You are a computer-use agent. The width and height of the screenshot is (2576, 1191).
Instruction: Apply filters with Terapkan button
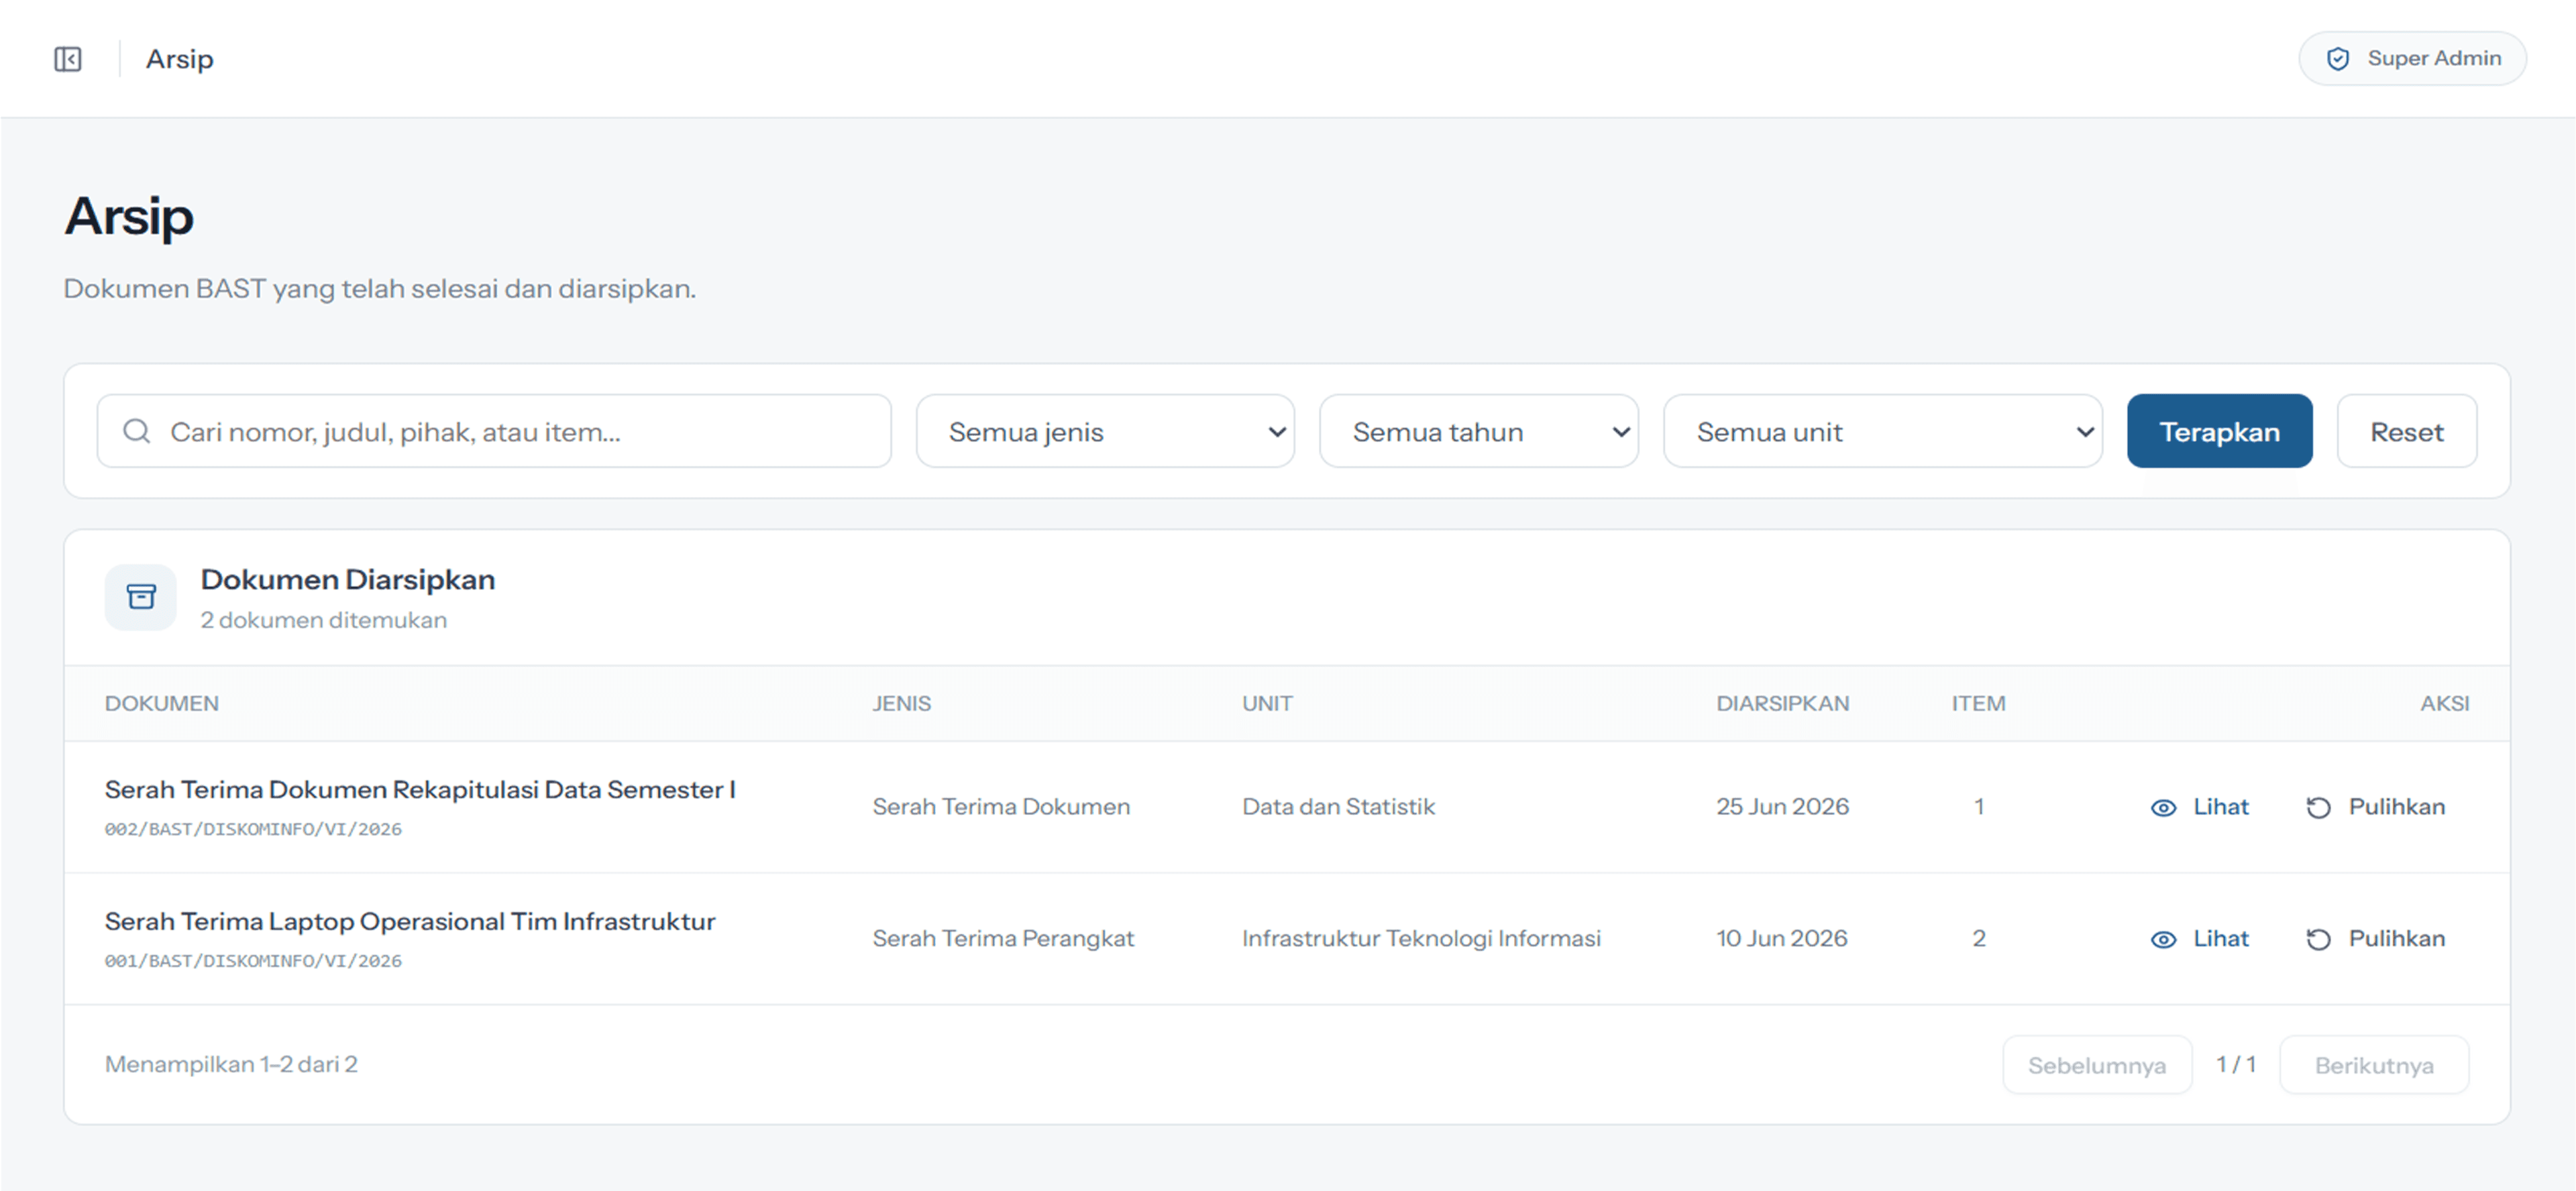point(2220,431)
